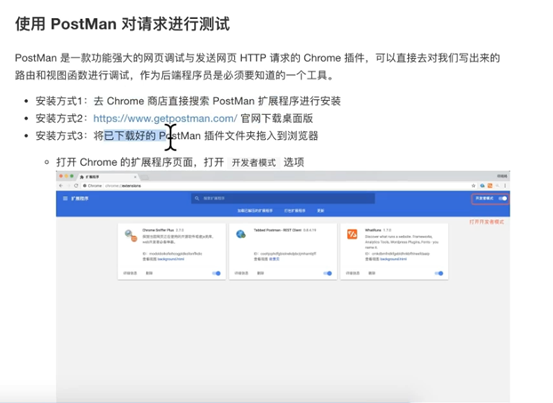
Task: Click the 更新 button in blue bar
Action: coord(320,210)
